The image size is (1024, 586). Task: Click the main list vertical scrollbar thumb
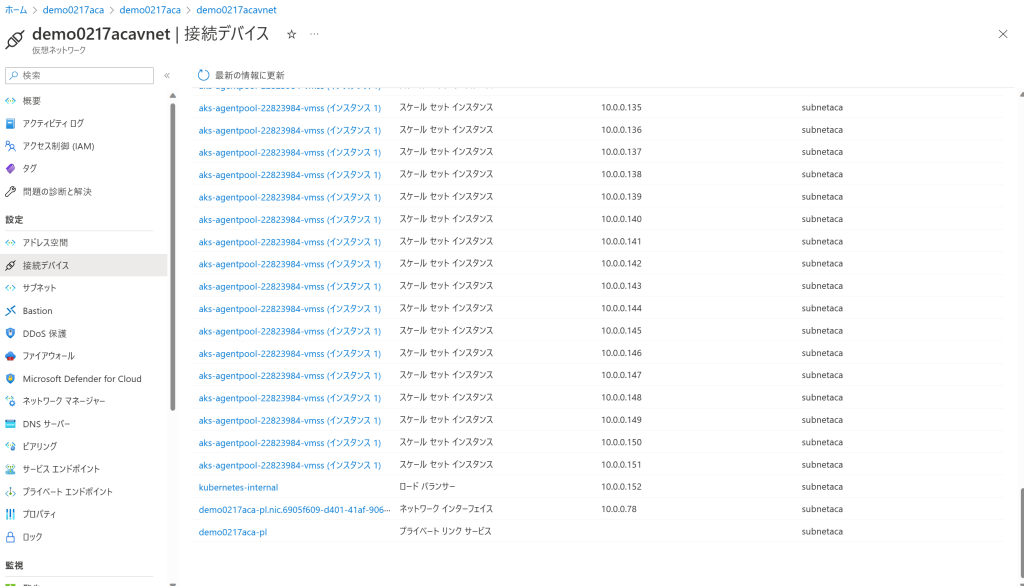pos(1022,534)
